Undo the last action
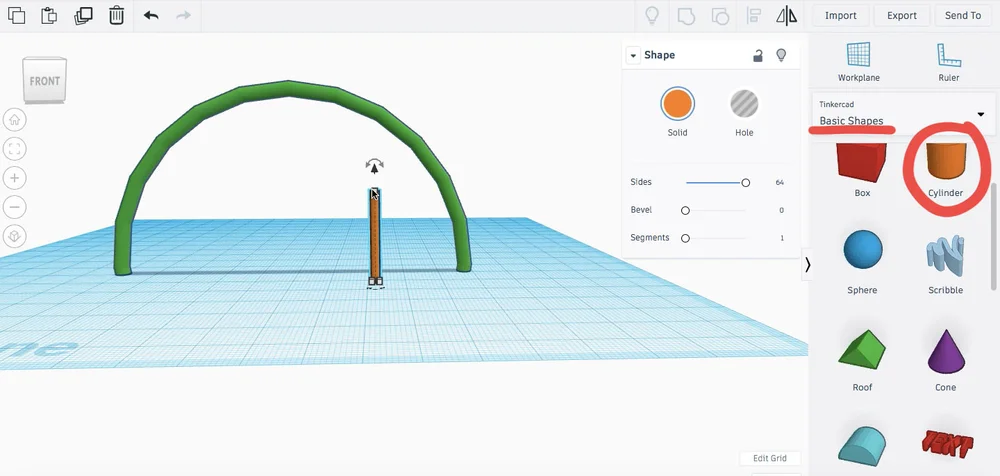Viewport: 1000px width, 476px height. point(151,15)
